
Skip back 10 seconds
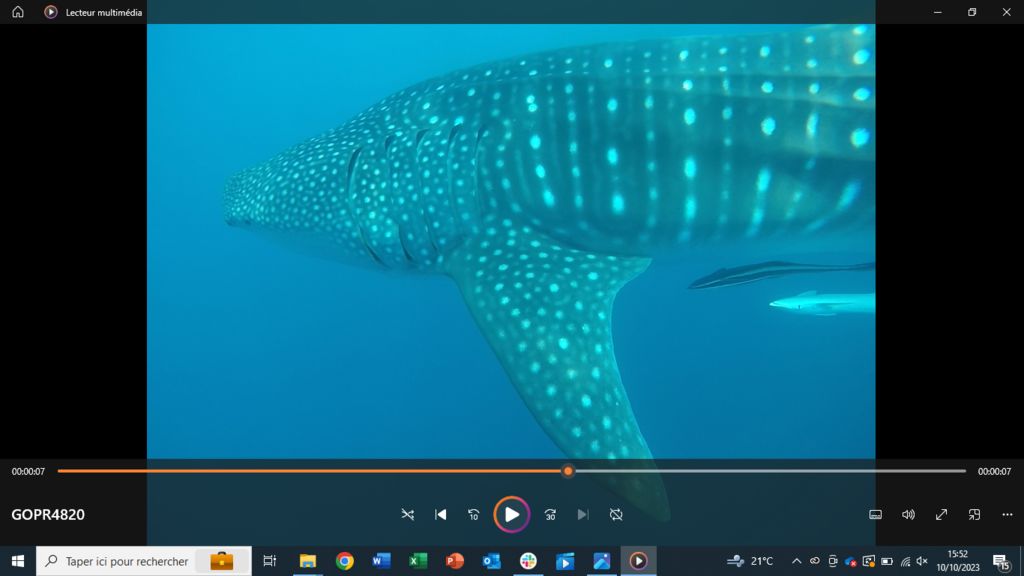click(x=474, y=515)
